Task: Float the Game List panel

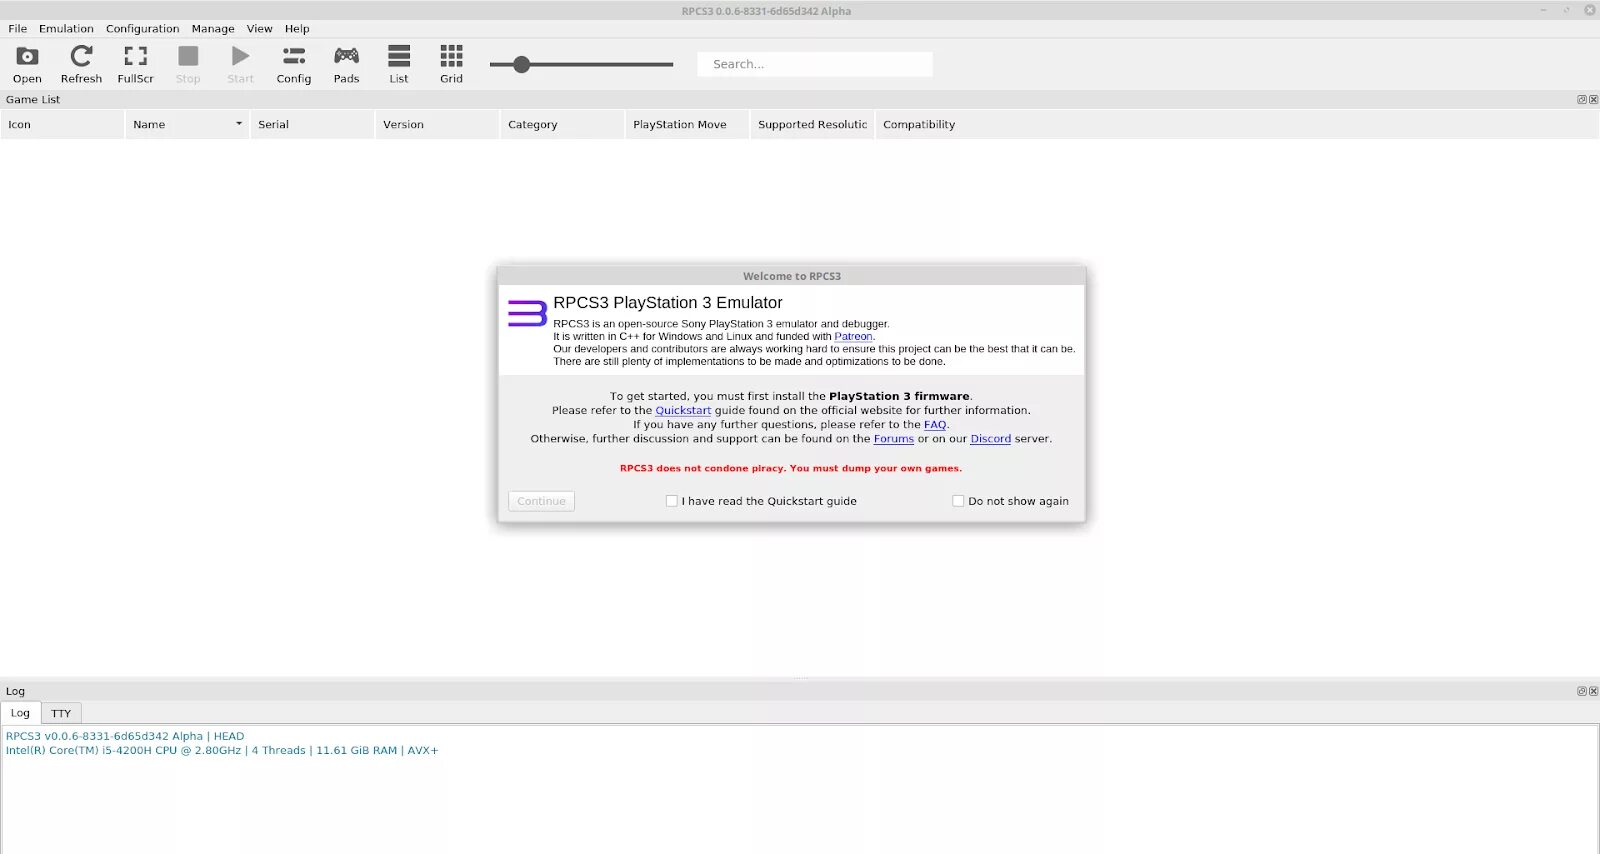Action: (x=1582, y=99)
